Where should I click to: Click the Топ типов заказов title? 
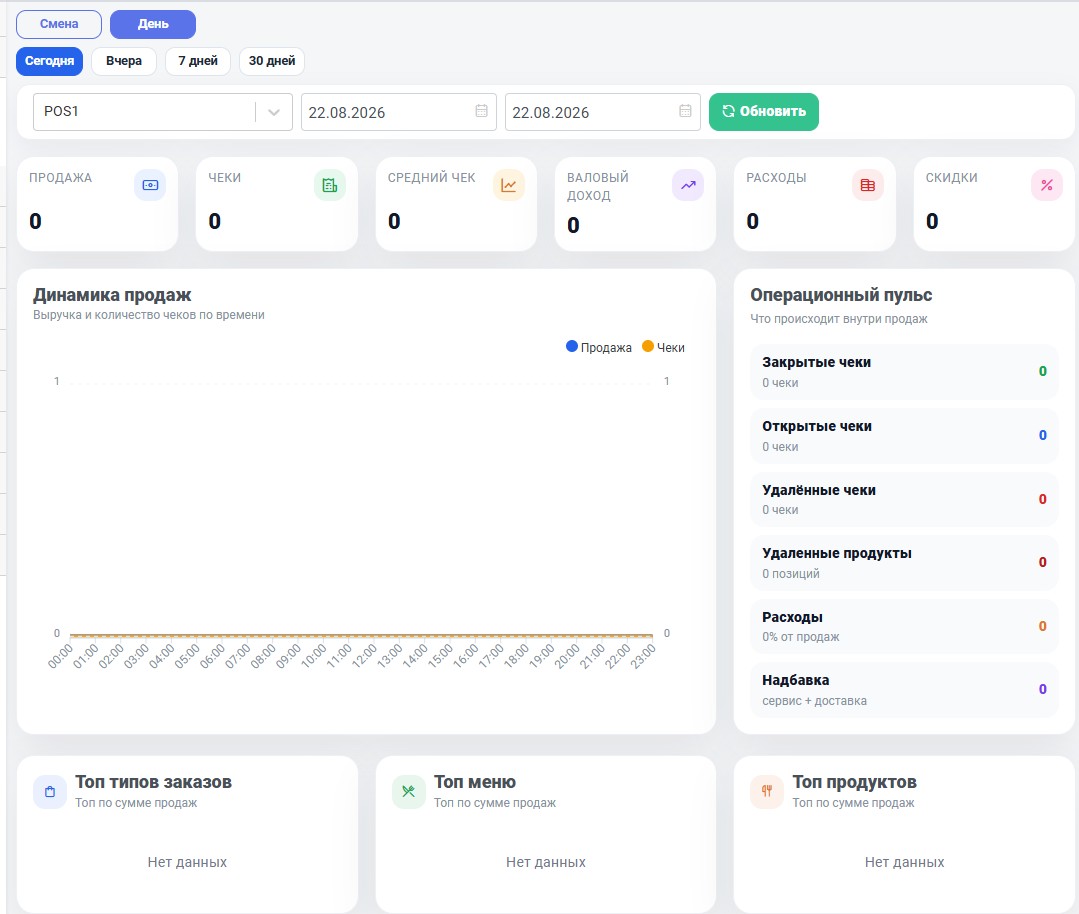click(153, 783)
